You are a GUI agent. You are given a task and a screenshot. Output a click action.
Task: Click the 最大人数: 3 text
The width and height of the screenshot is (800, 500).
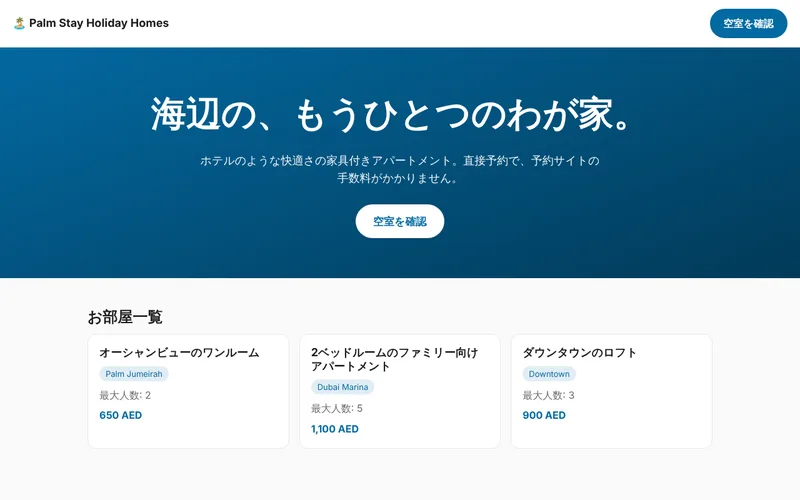[x=548, y=395]
